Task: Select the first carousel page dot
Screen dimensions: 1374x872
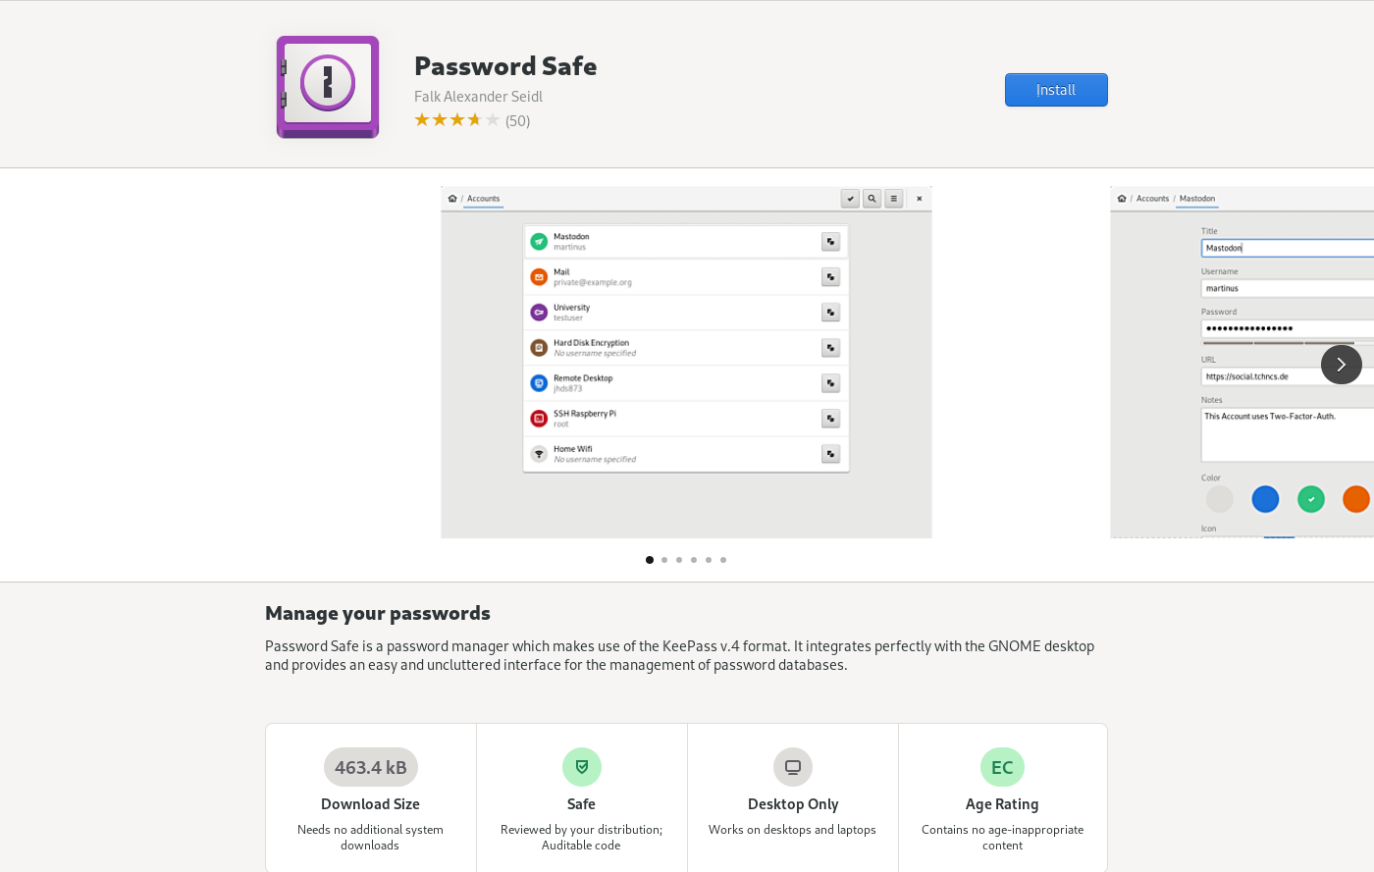Action: 650,560
